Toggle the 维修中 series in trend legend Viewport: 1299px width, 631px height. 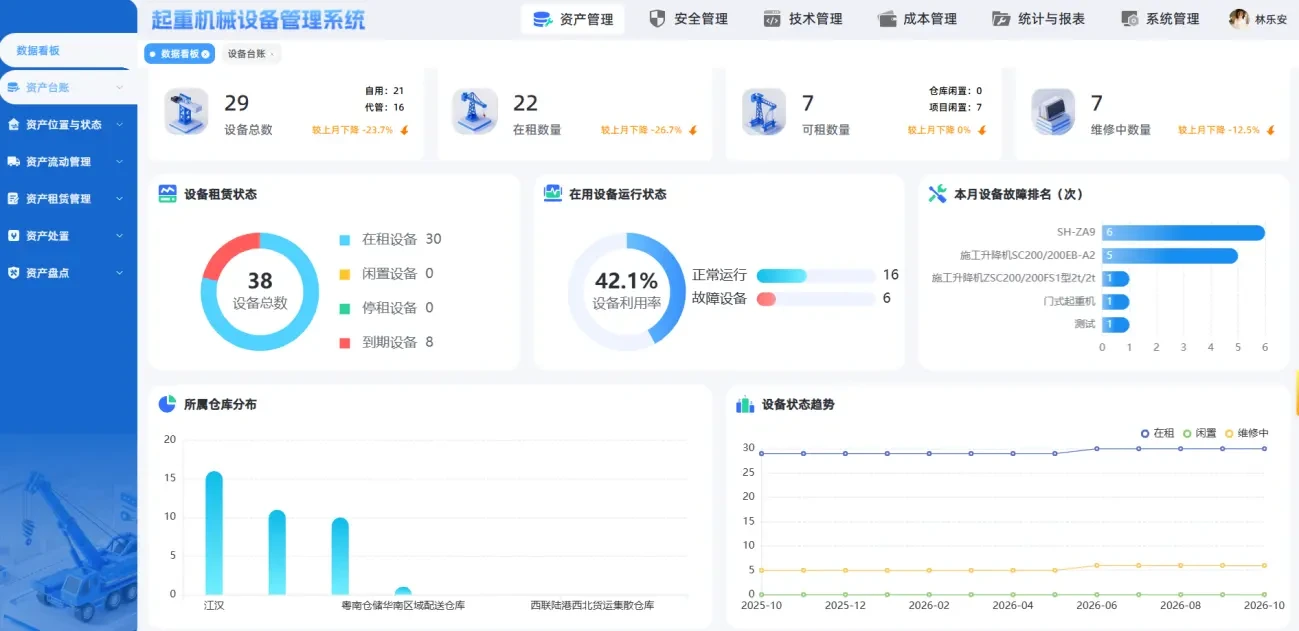(1247, 433)
